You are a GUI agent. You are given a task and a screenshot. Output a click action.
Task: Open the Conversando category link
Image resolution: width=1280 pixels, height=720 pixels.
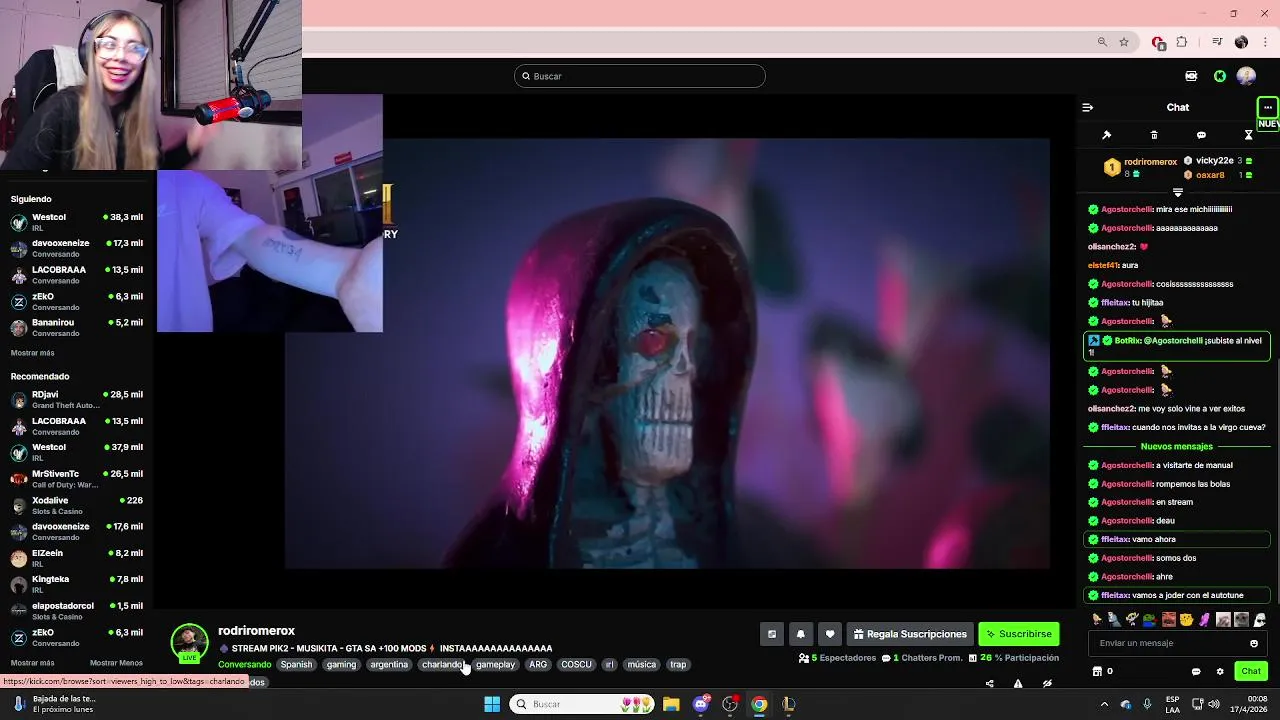coord(244,664)
